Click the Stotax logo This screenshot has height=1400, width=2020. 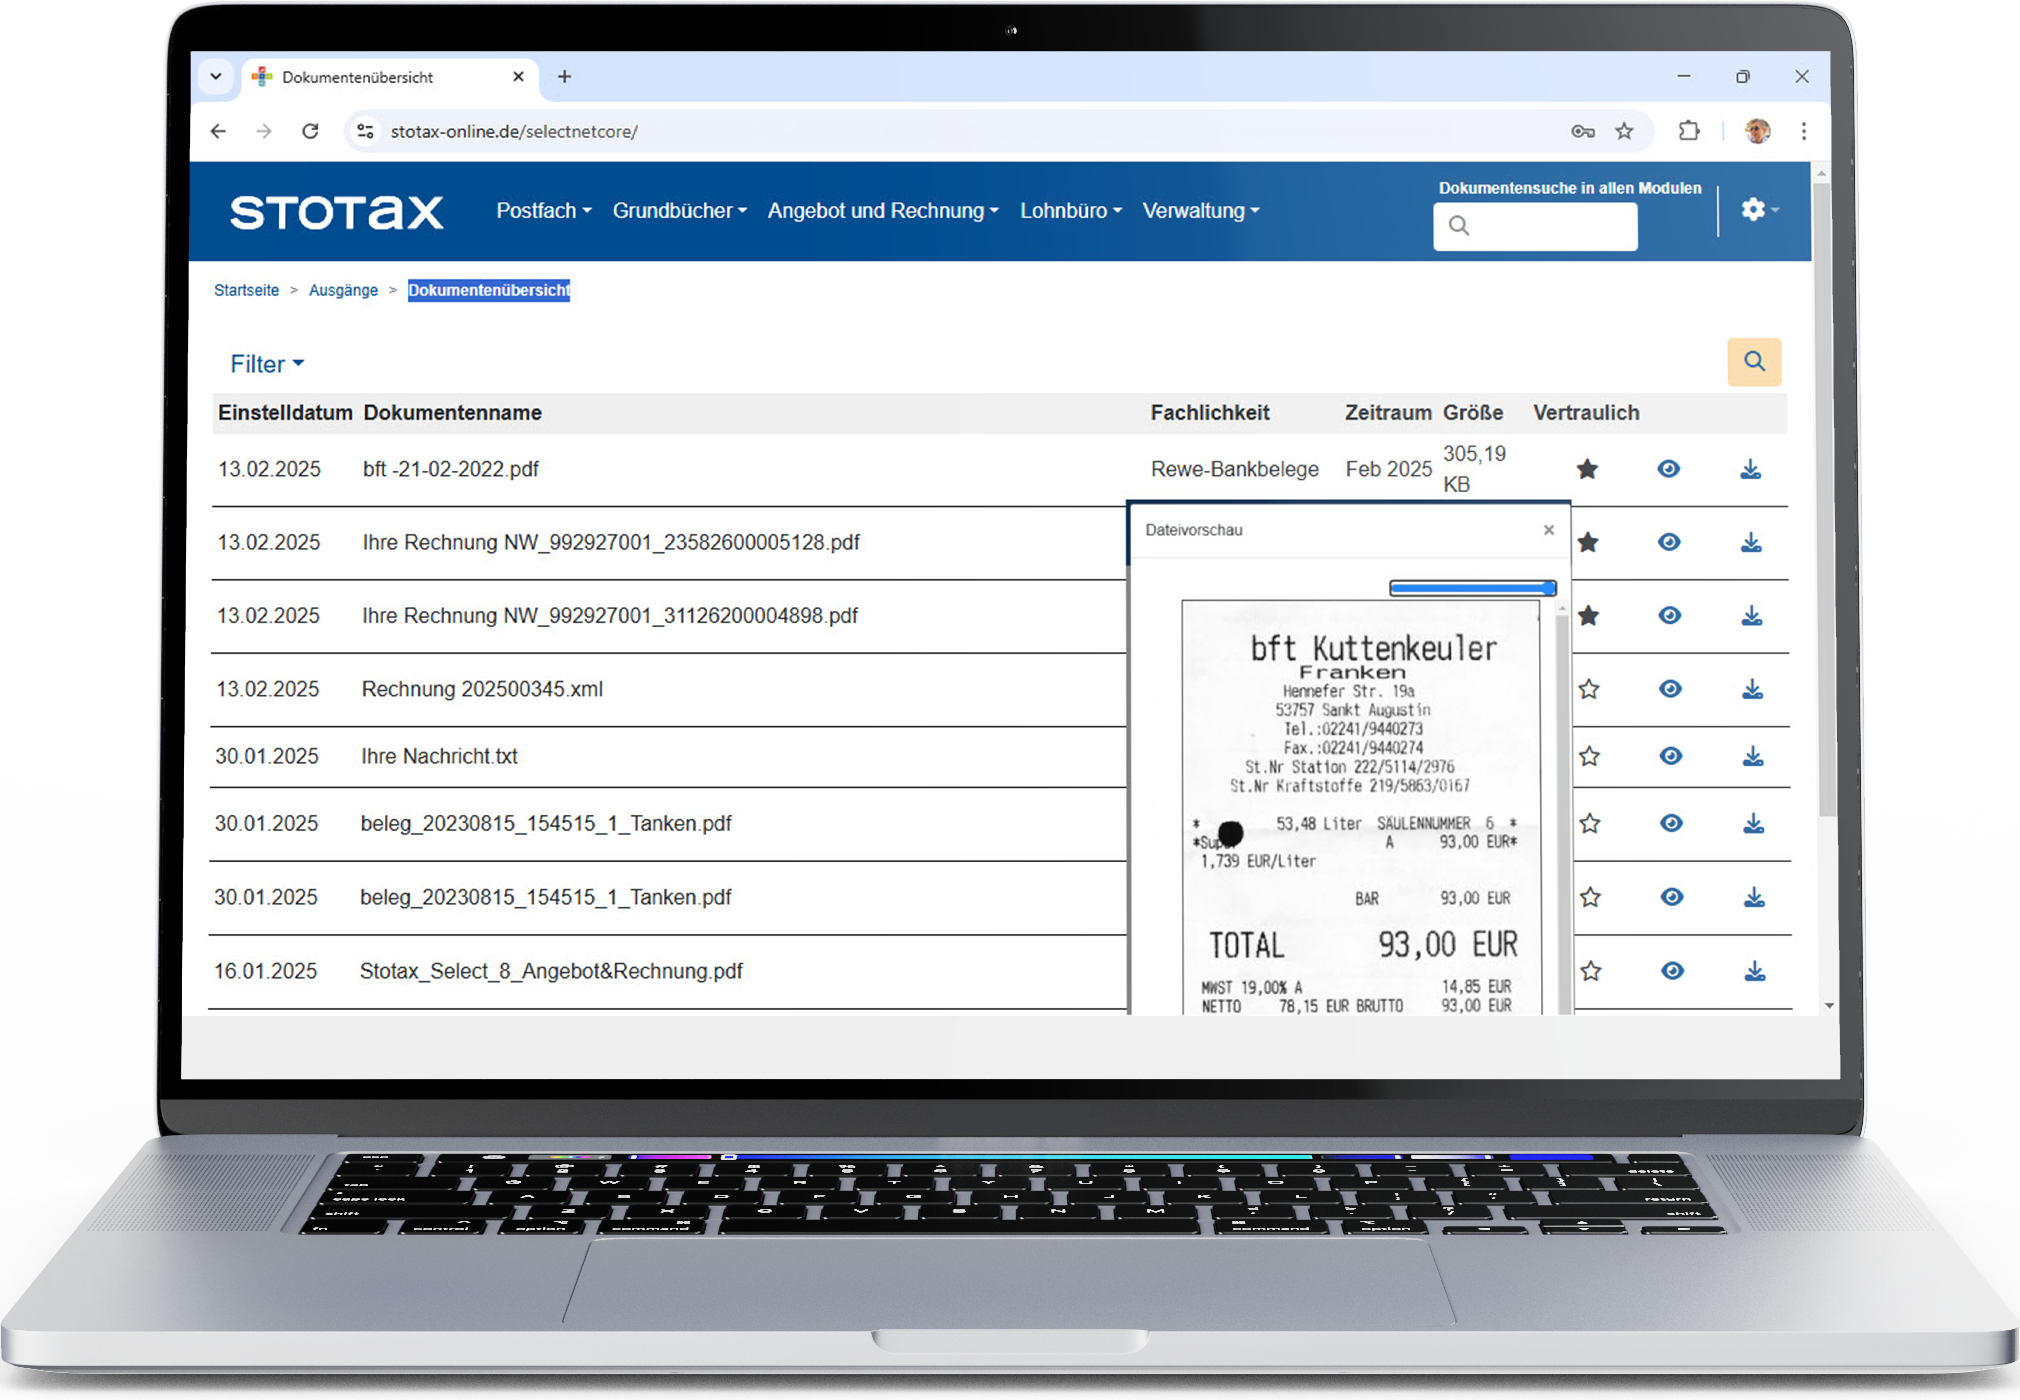[337, 212]
